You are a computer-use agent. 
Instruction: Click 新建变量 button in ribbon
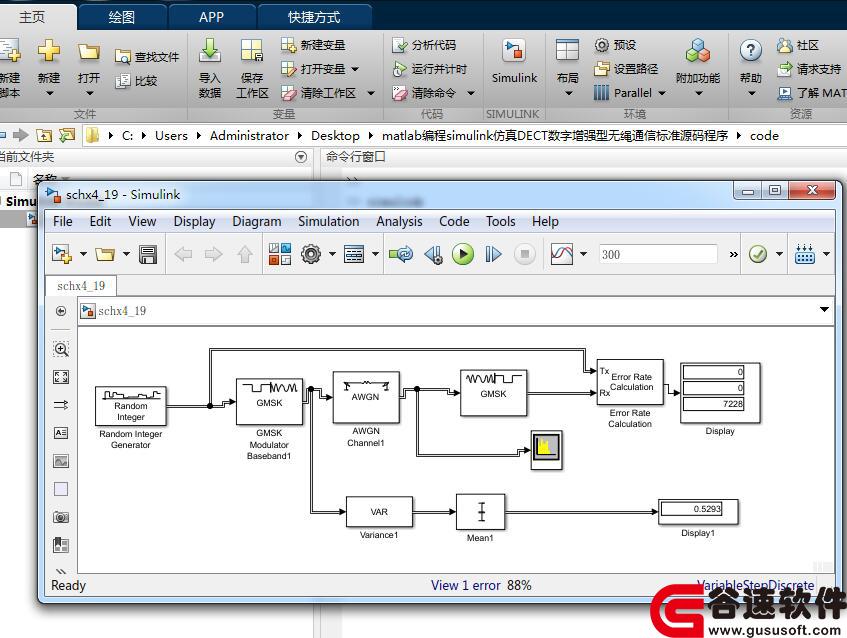[x=313, y=45]
